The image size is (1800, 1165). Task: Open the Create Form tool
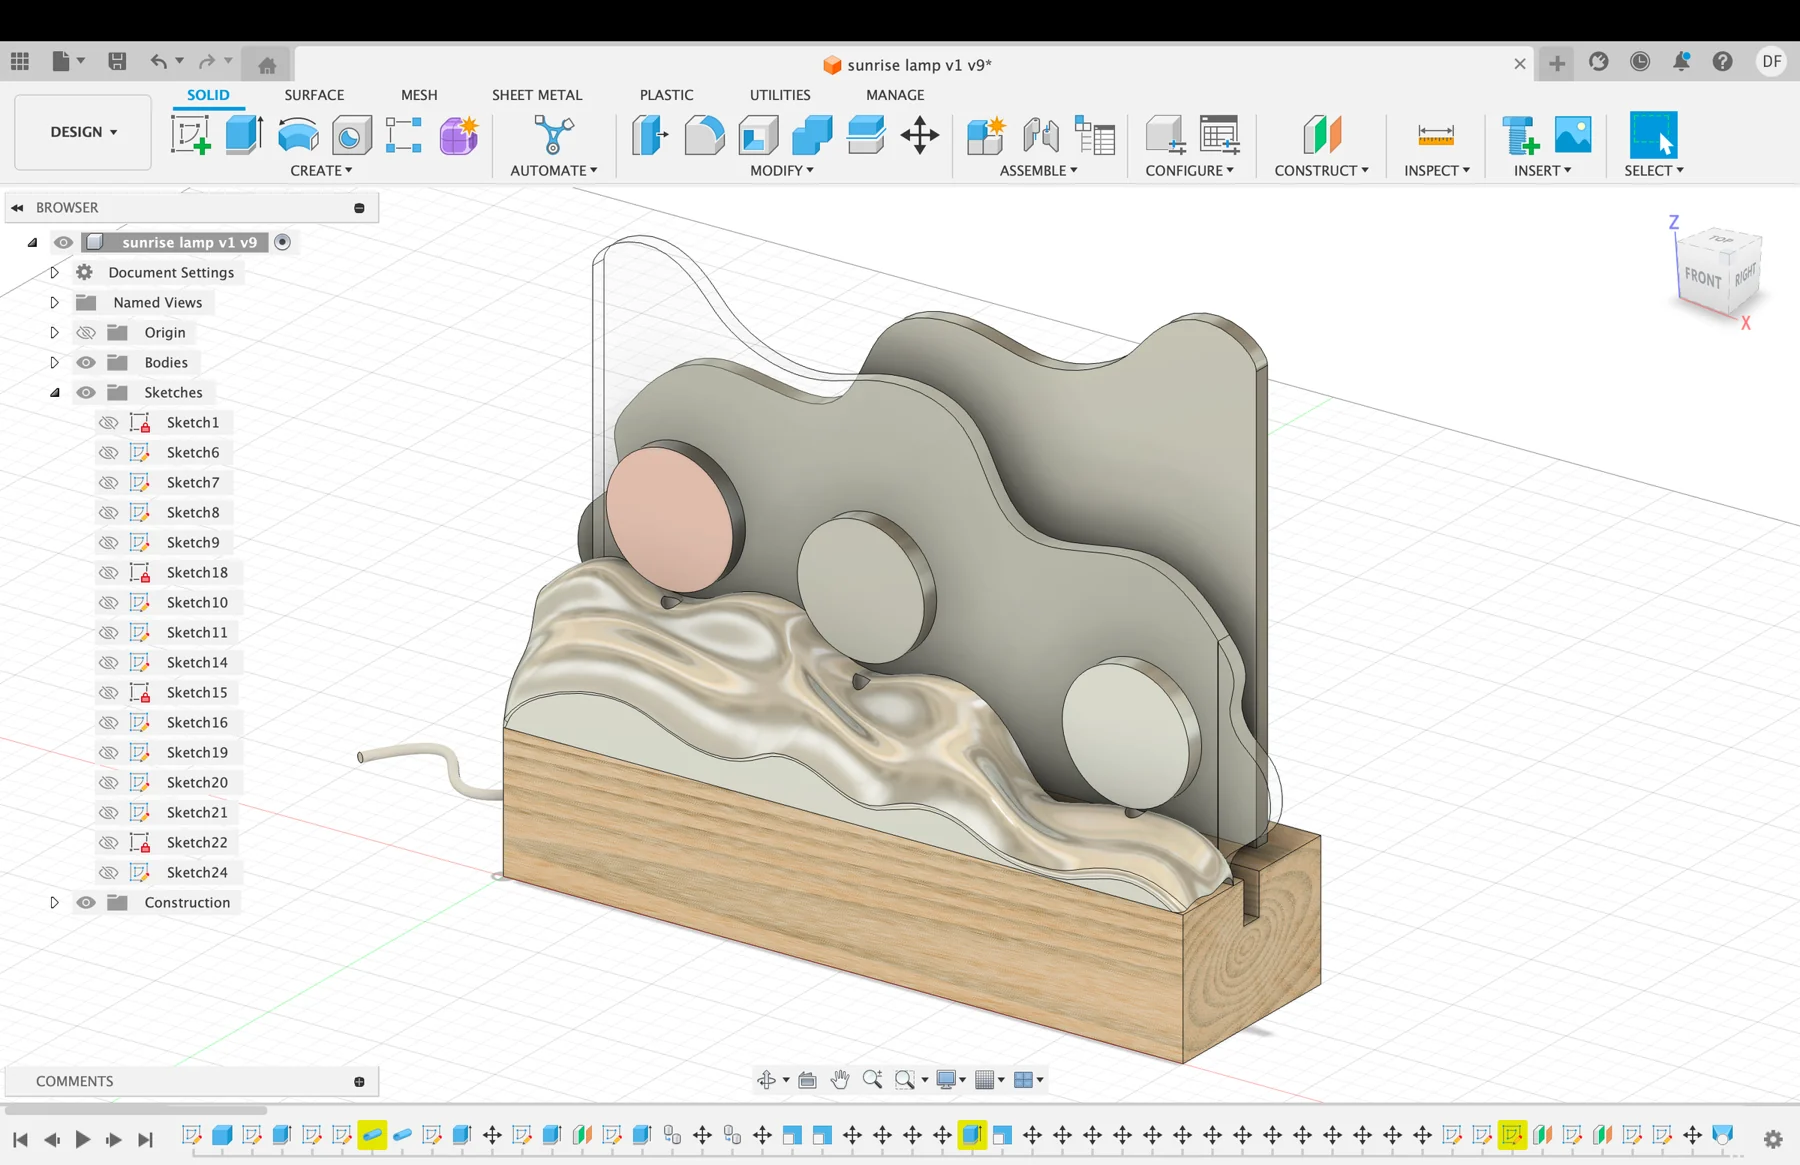click(x=459, y=135)
